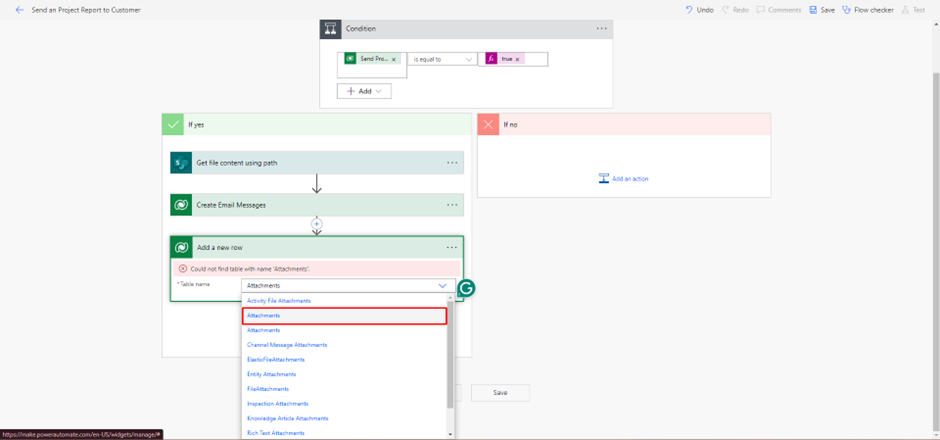This screenshot has width=940, height=440.
Task: Click the Dataverse 'Add a new row' icon
Action: (181, 248)
